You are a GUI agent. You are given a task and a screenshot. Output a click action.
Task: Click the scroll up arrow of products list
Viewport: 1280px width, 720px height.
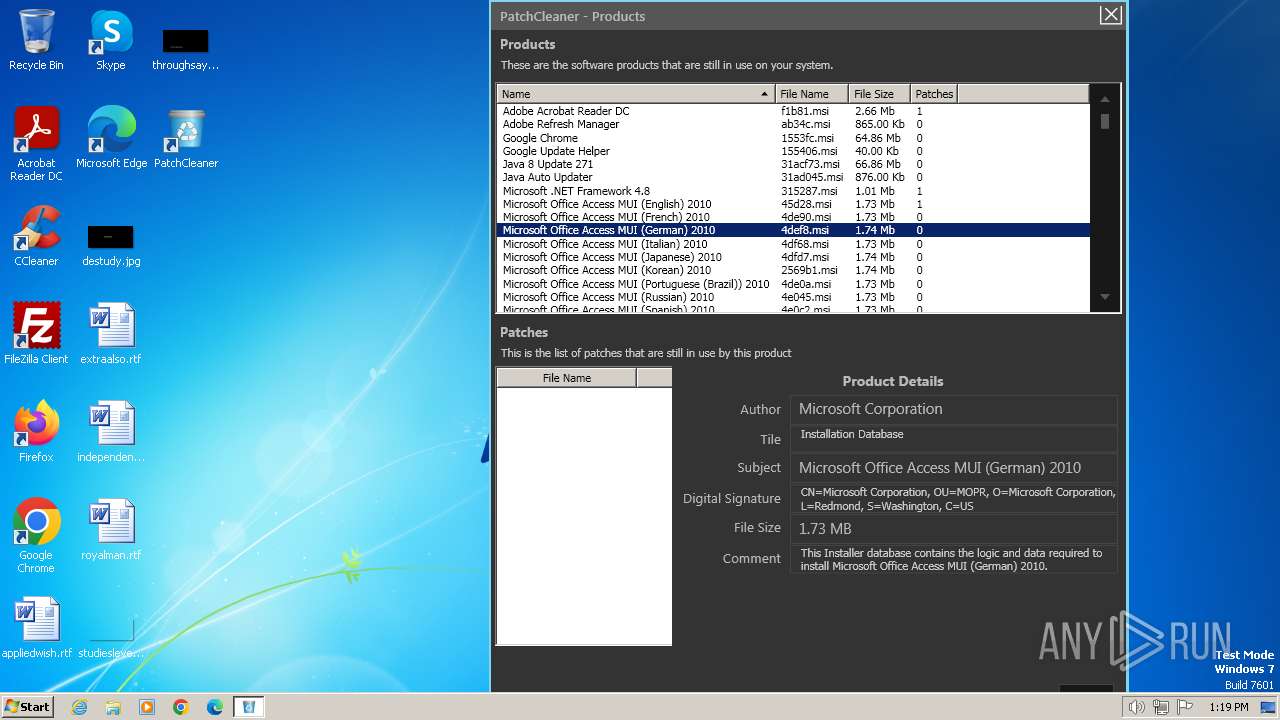pyautogui.click(x=1105, y=99)
